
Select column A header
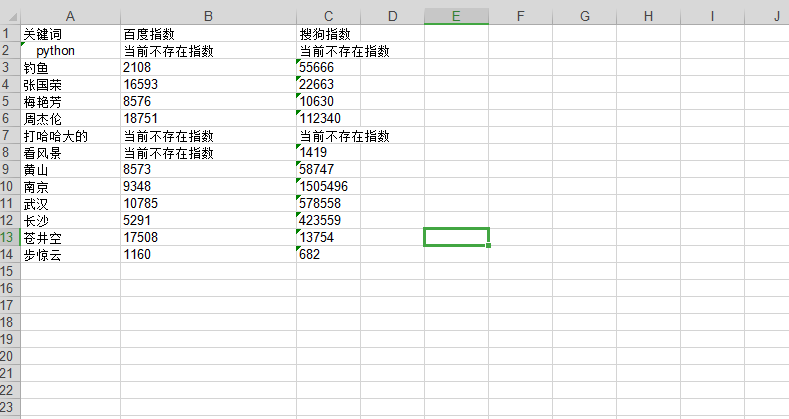(70, 16)
